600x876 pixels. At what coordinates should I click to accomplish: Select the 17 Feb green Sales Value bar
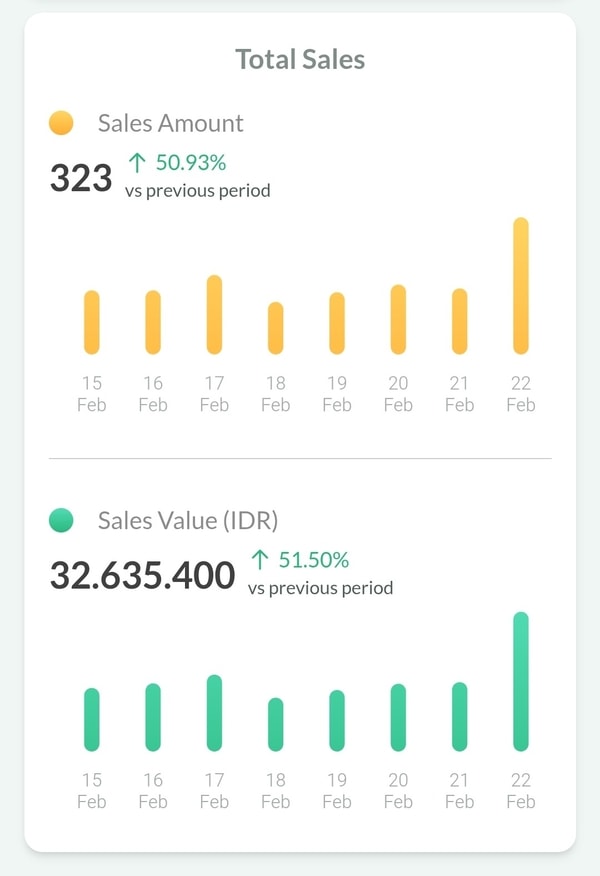click(214, 713)
